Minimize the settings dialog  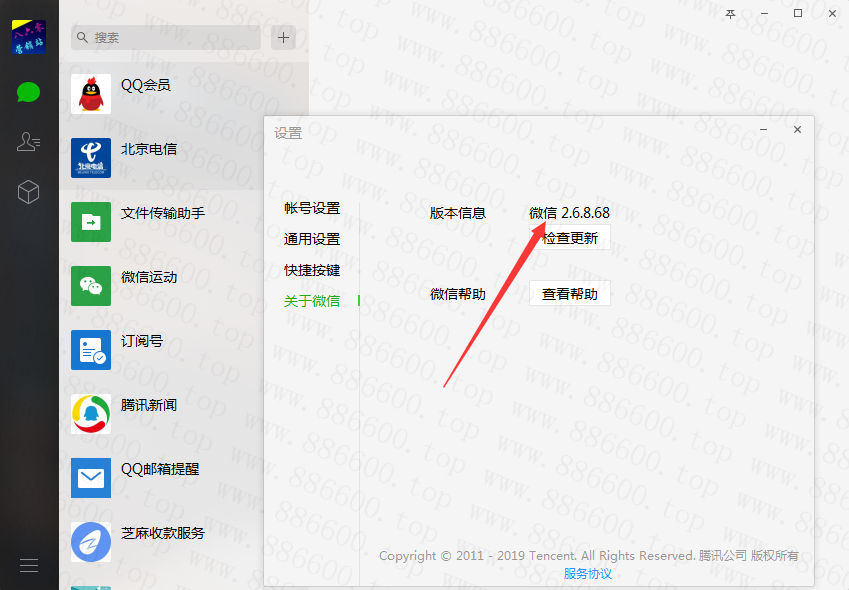click(763, 130)
